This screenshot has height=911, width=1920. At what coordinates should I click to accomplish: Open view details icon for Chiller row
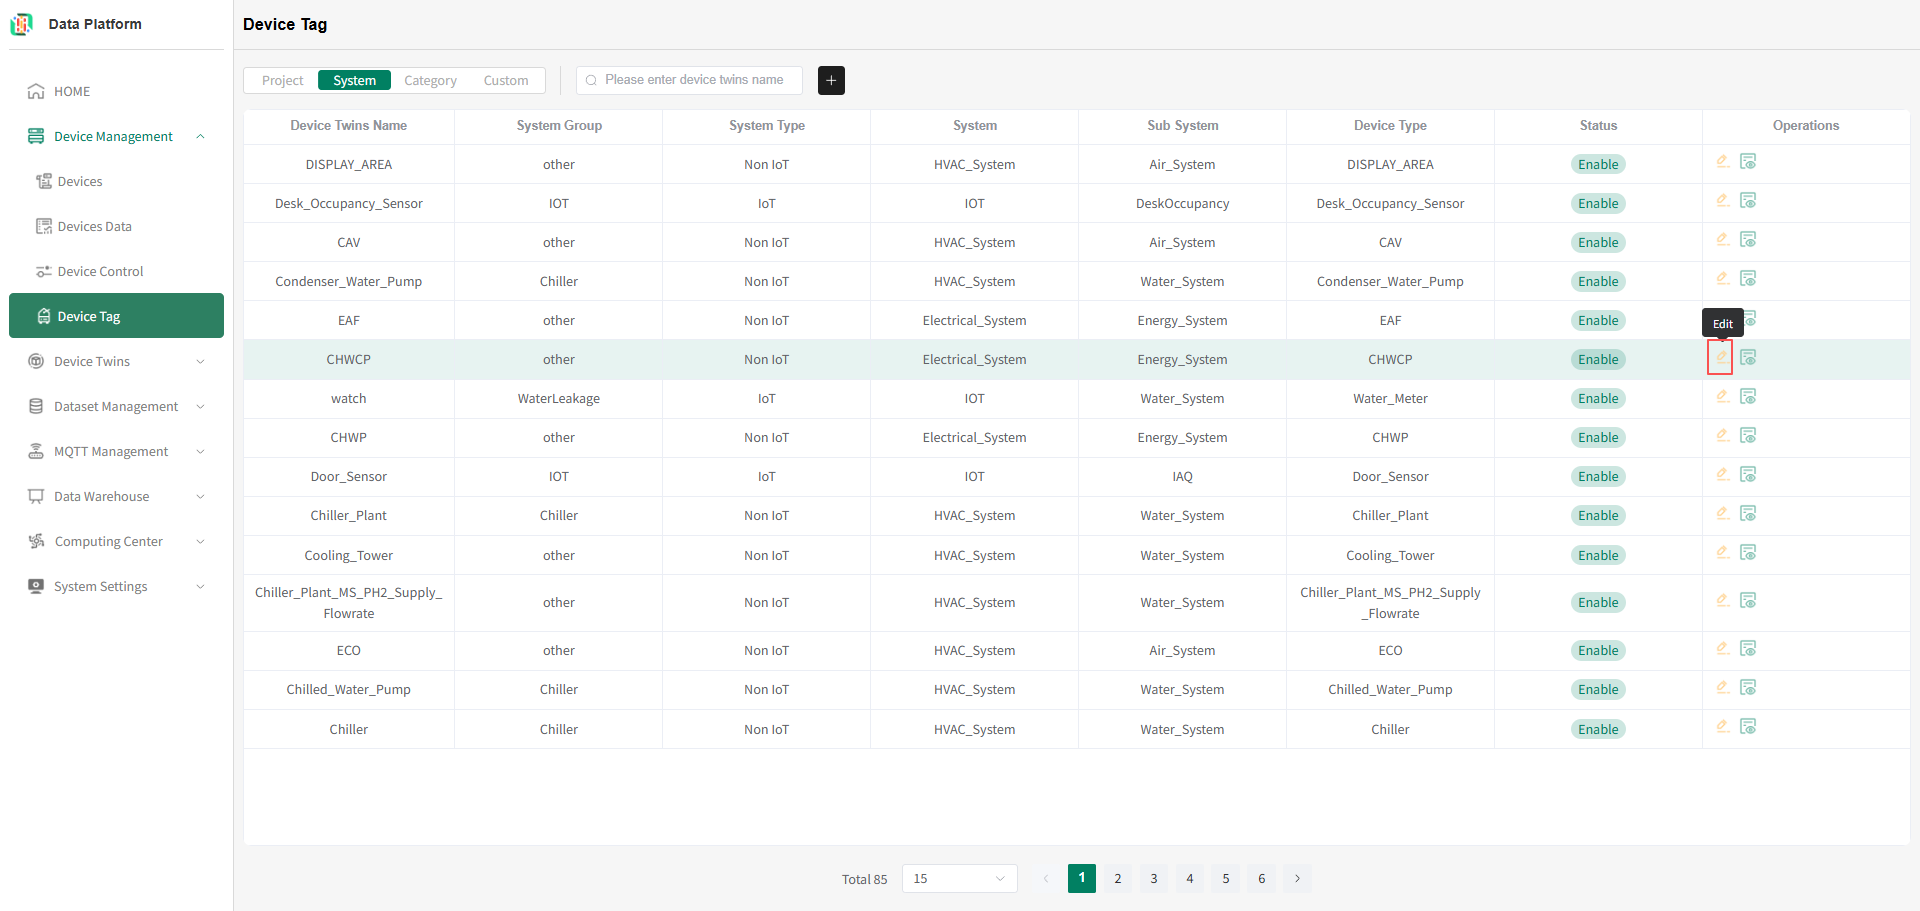[1748, 727]
